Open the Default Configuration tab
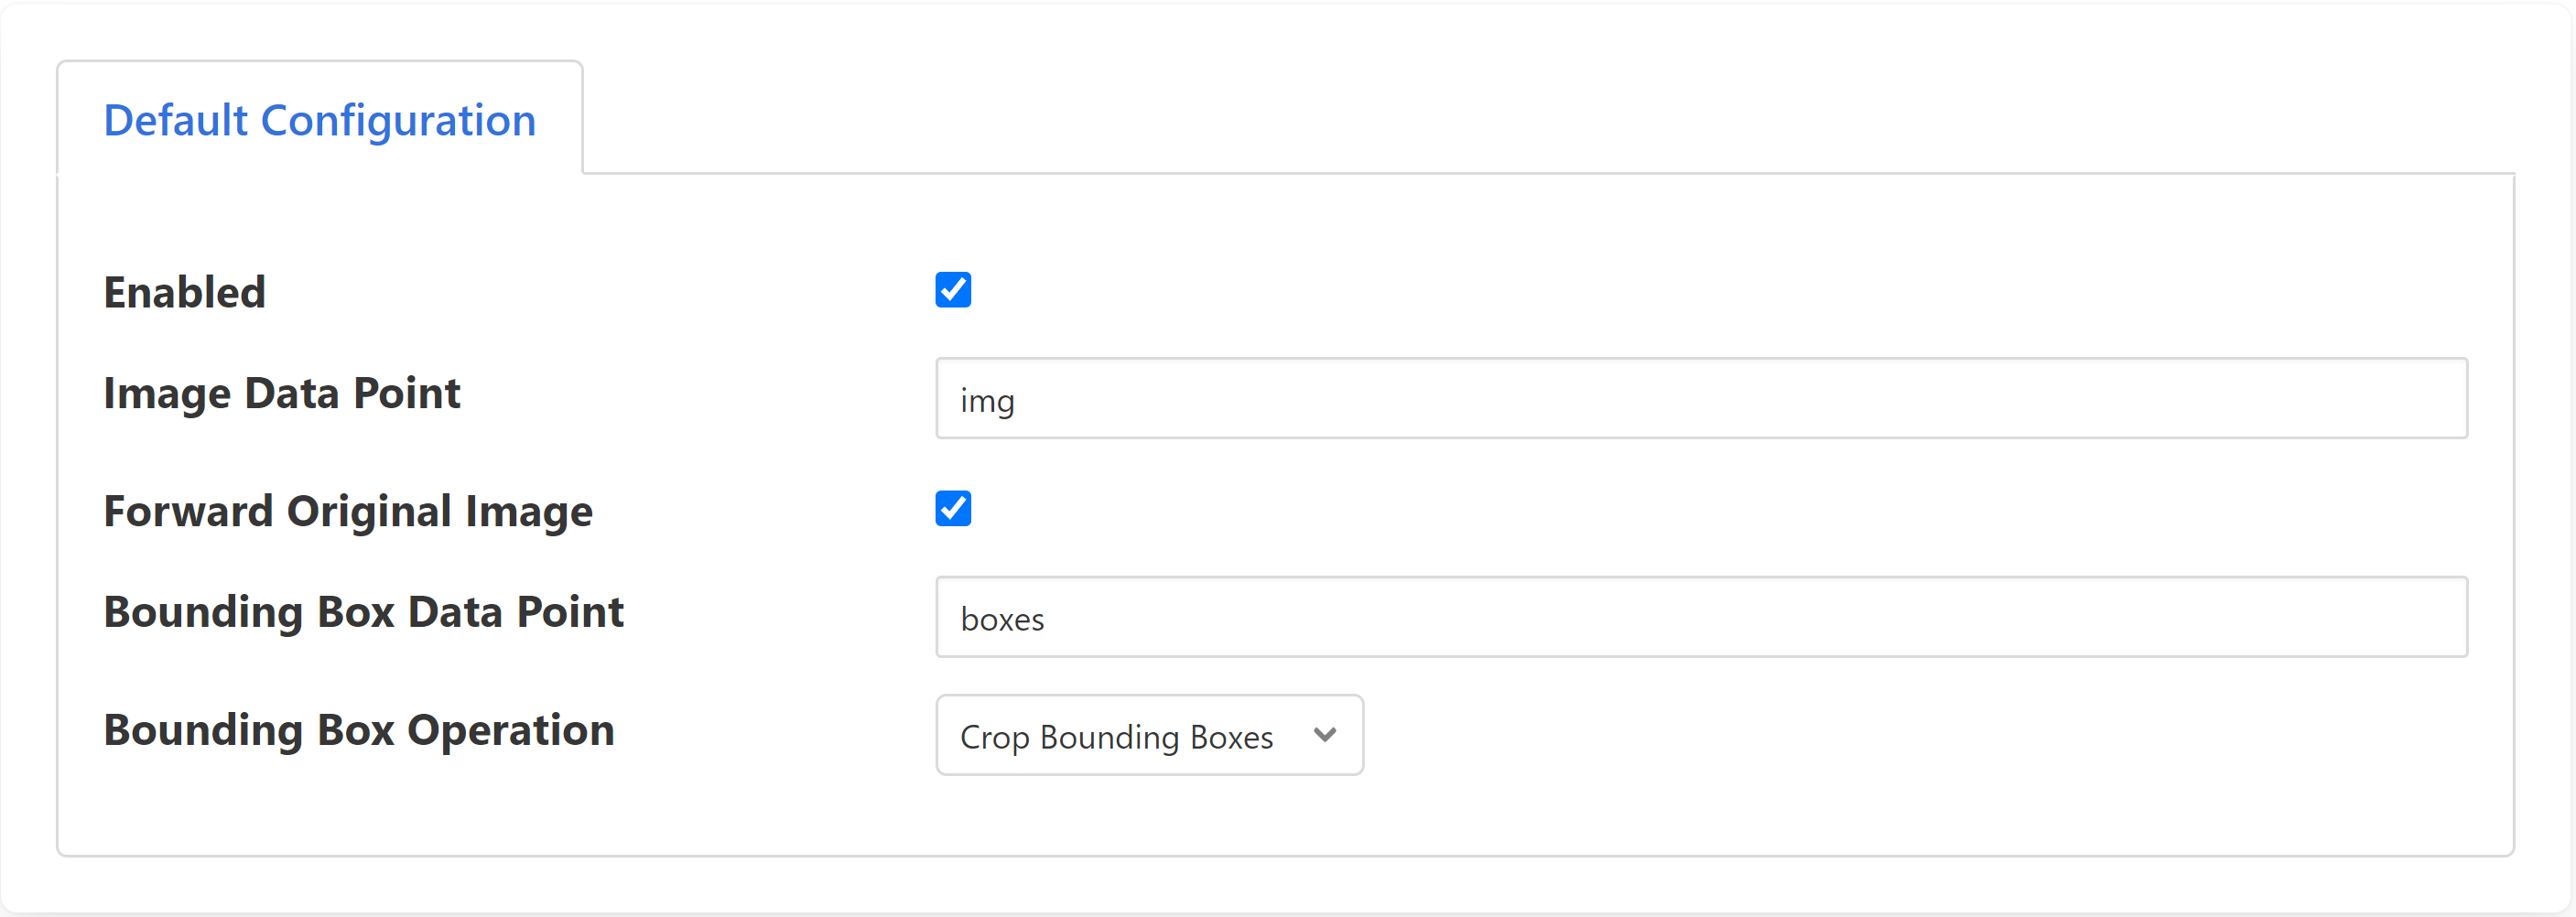 (319, 121)
